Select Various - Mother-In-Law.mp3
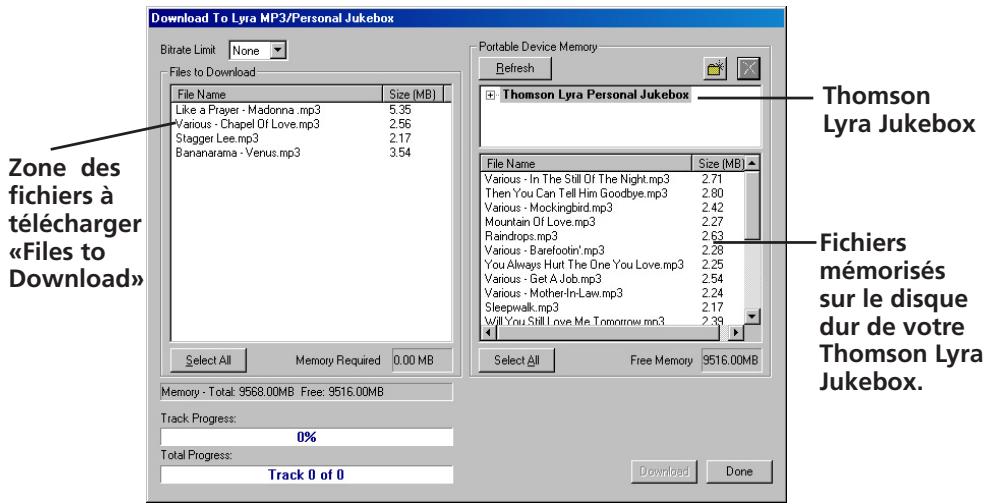The height and width of the screenshot is (504, 984). [554, 293]
